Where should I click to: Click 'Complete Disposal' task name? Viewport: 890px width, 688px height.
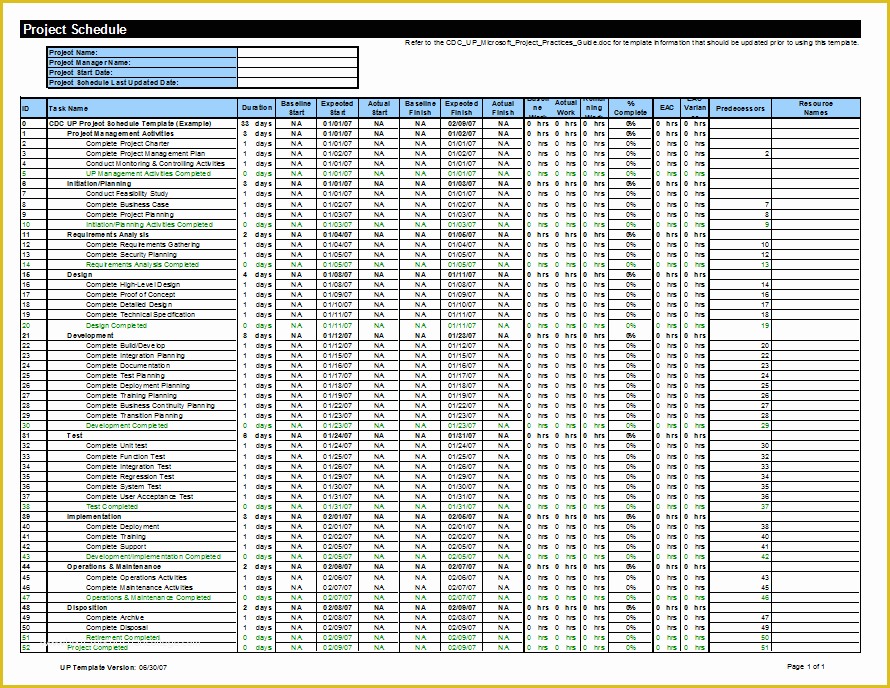tap(117, 628)
